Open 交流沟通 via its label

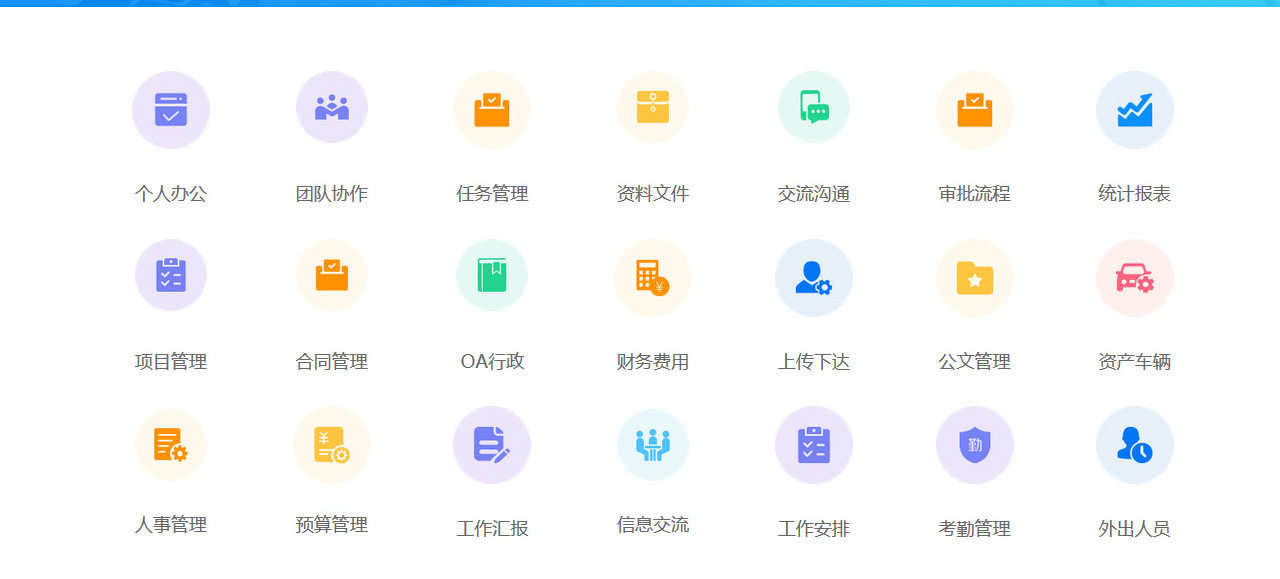[x=814, y=194]
